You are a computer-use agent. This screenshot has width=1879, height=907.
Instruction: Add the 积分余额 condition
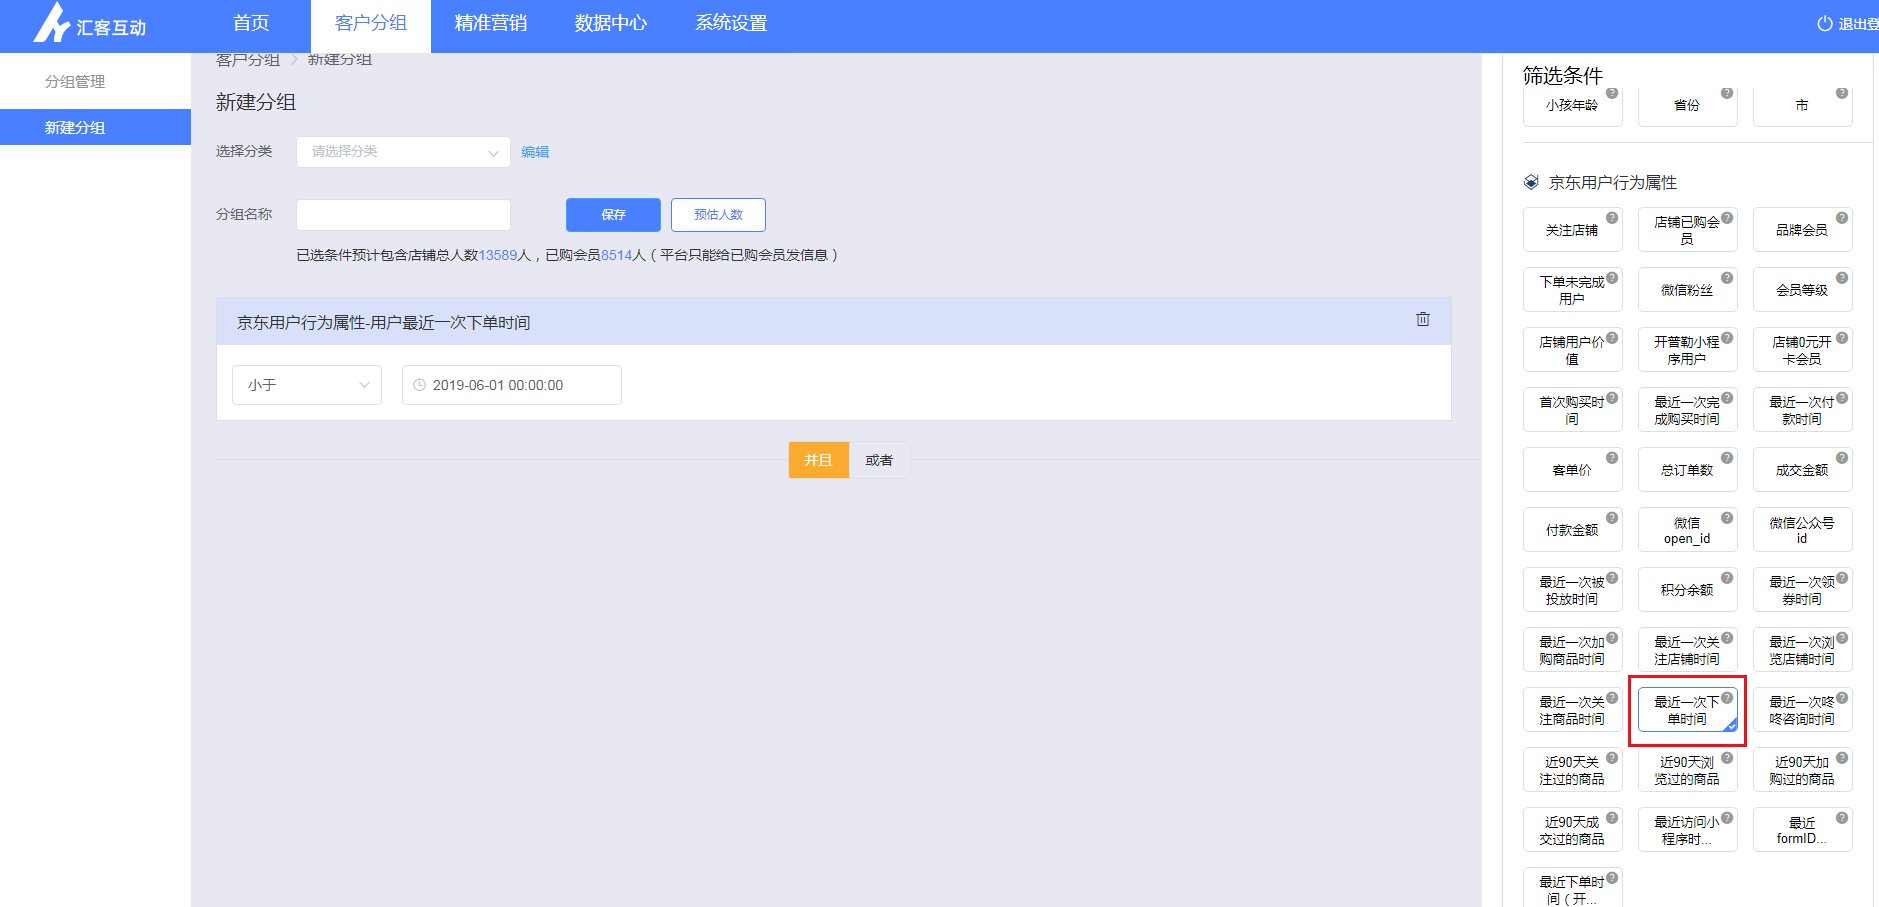coord(1687,590)
